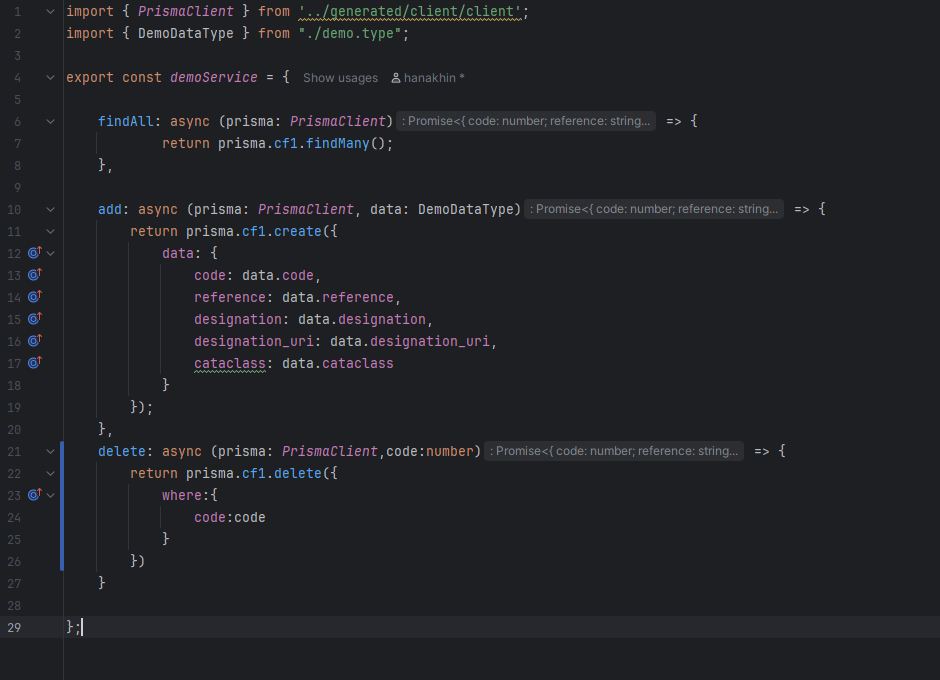Click the gutter icon beside the reference property
Viewport: 940px width, 680px height.
[x=34, y=297]
